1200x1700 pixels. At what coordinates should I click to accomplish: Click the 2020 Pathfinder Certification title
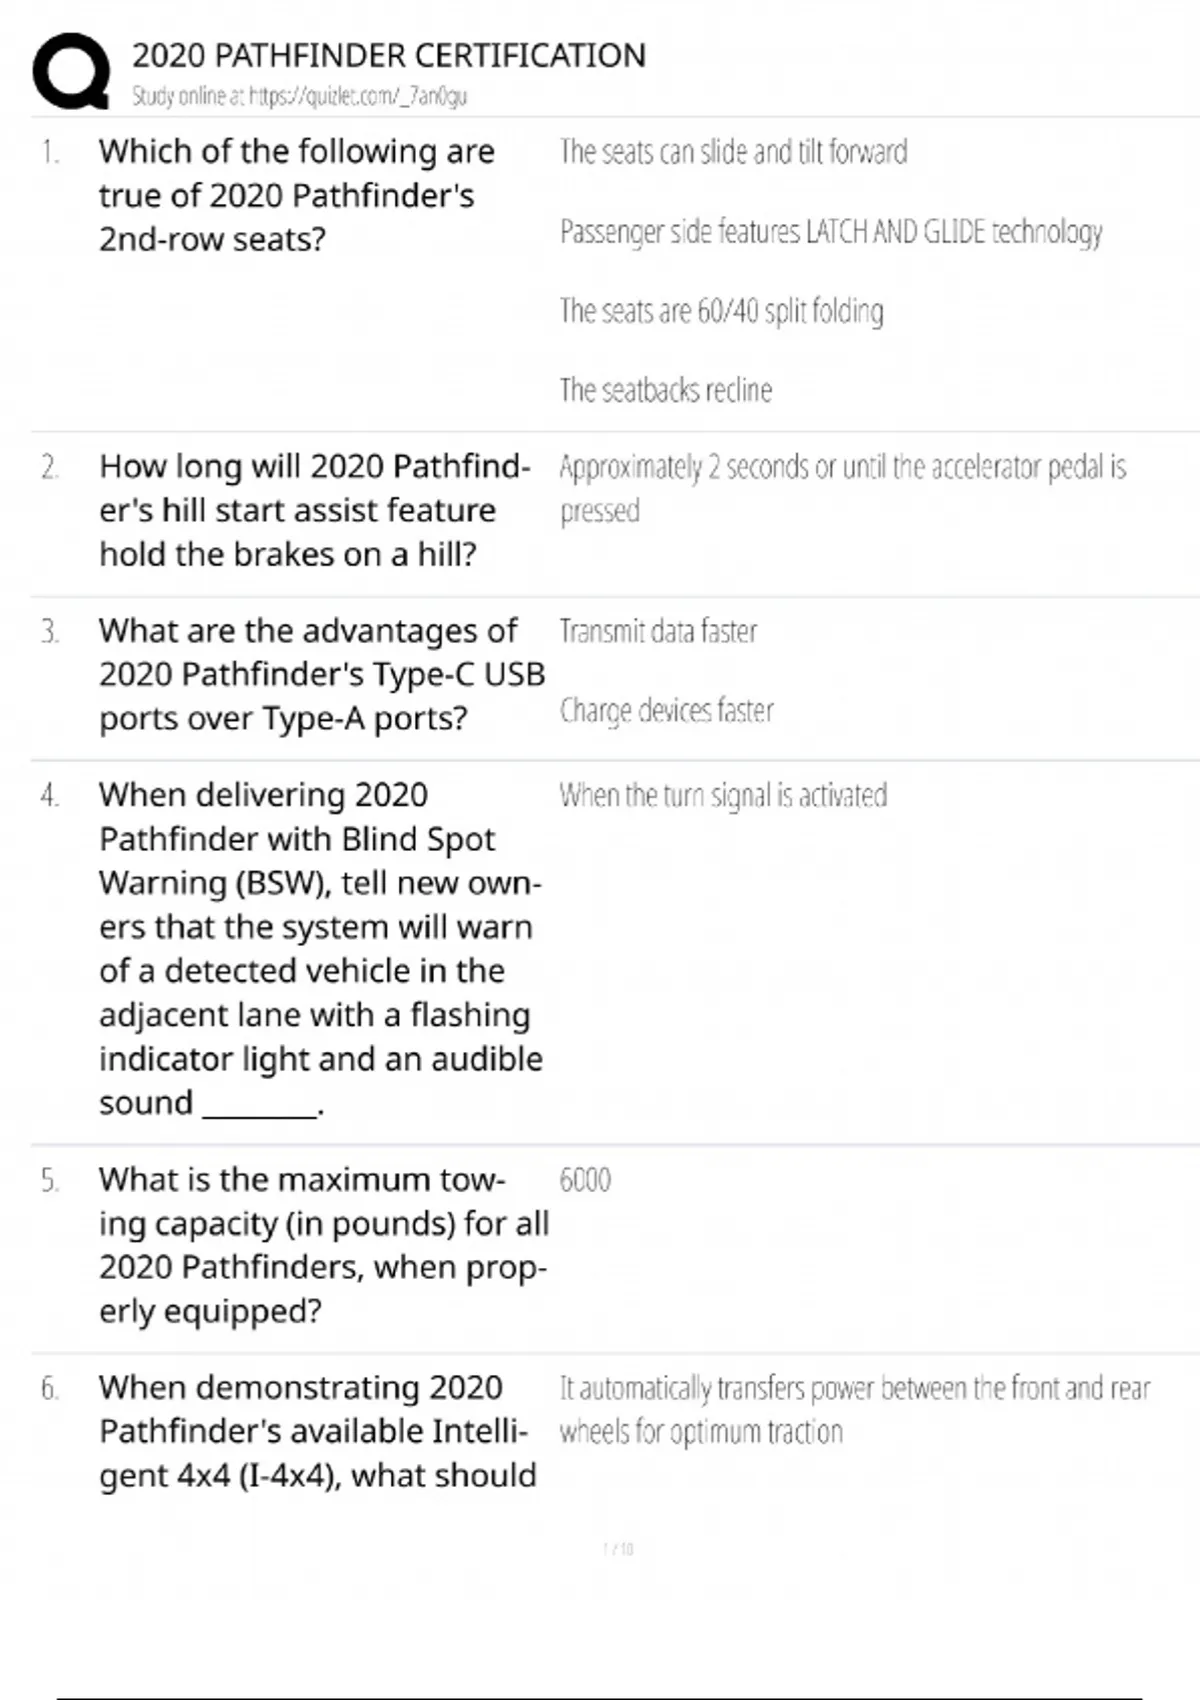coord(389,55)
